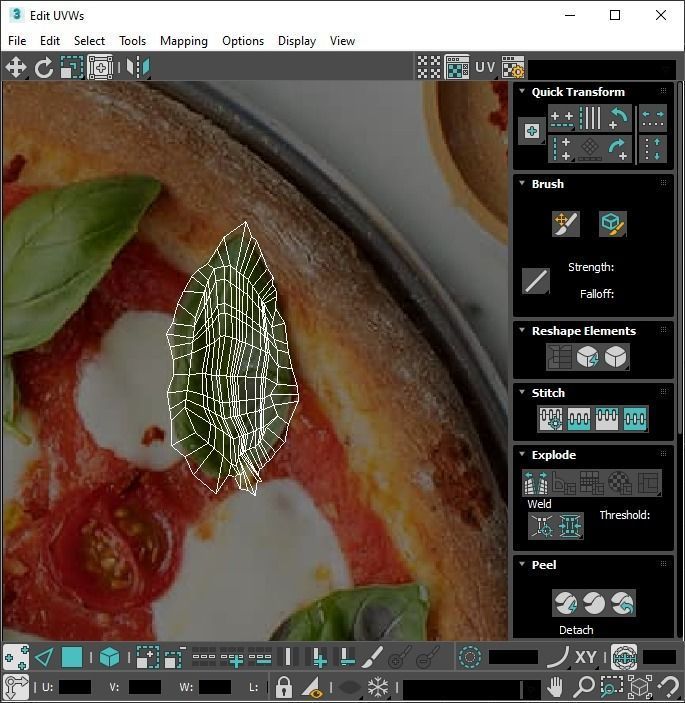Click Relax Until Flat icon
This screenshot has width=685, height=703.
pos(587,357)
